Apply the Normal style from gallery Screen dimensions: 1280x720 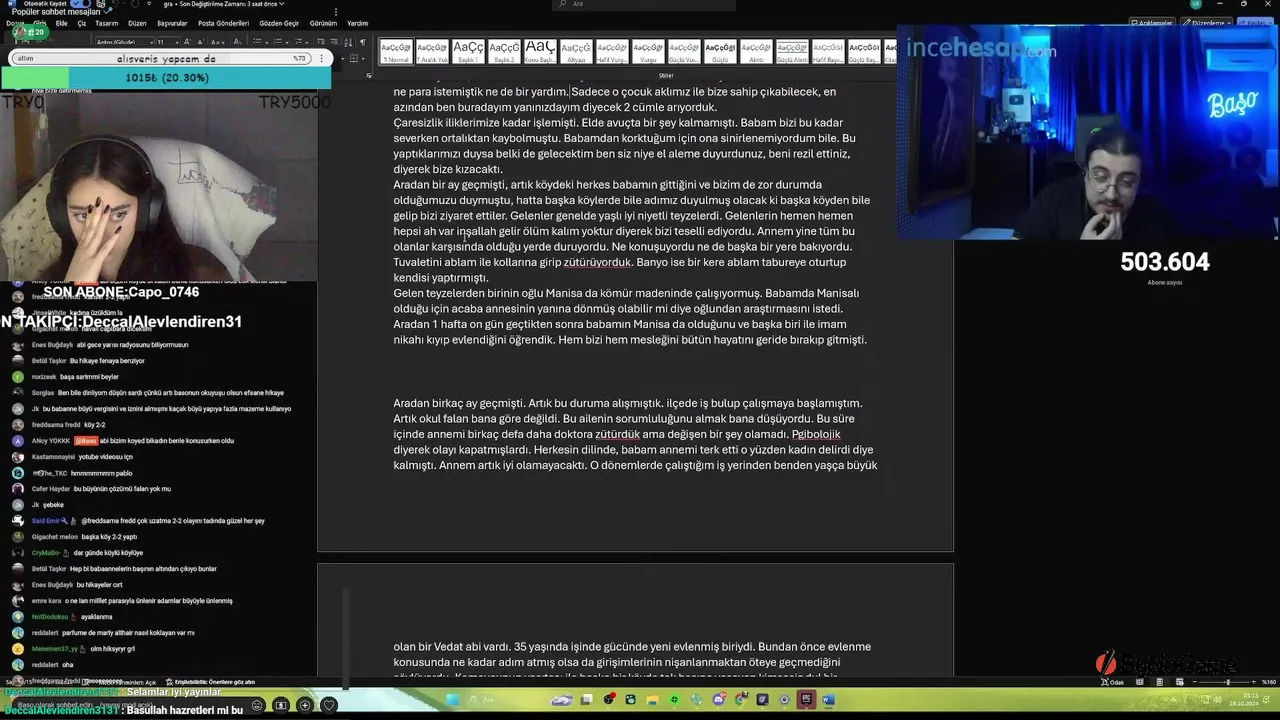pos(396,51)
